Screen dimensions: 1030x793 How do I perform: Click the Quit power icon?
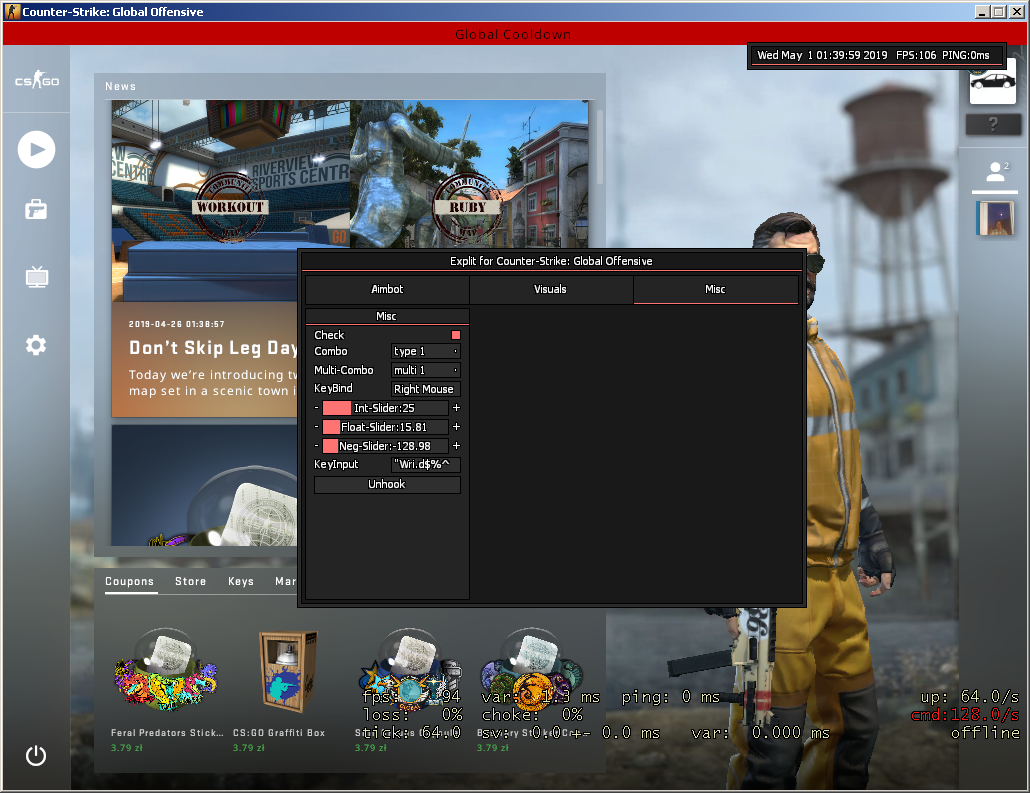coord(36,756)
